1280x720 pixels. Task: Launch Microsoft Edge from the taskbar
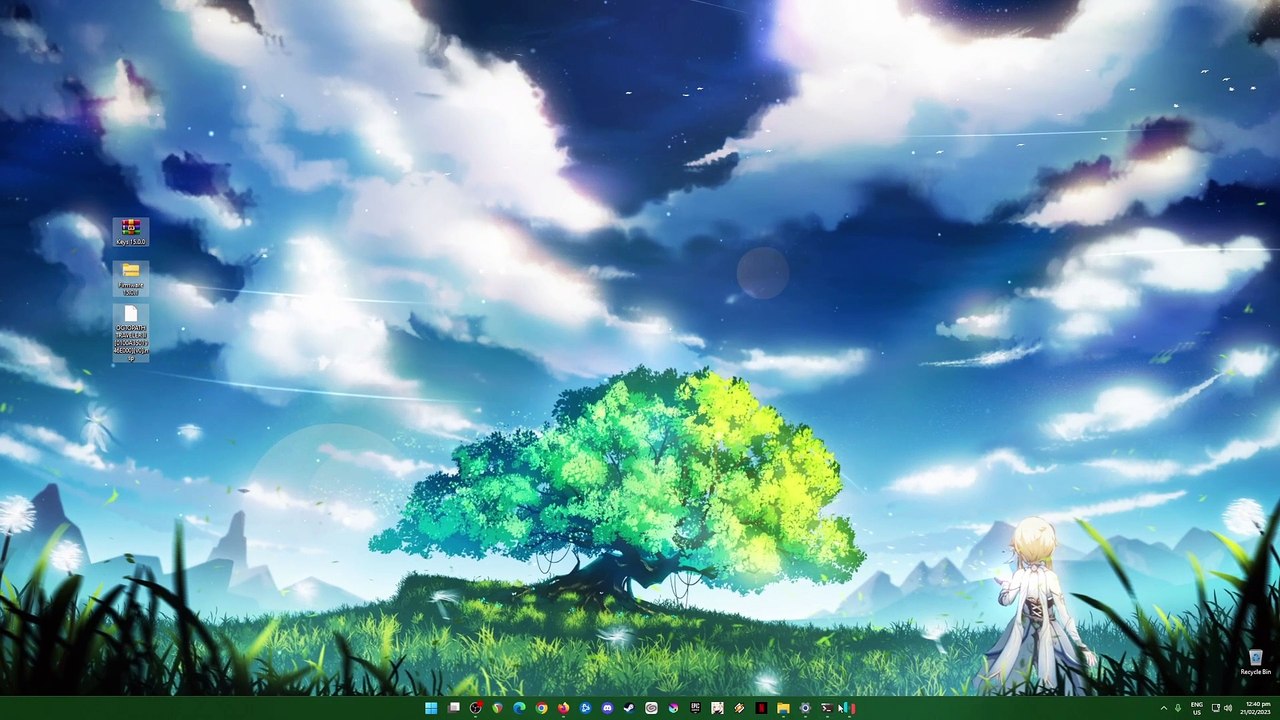[519, 708]
